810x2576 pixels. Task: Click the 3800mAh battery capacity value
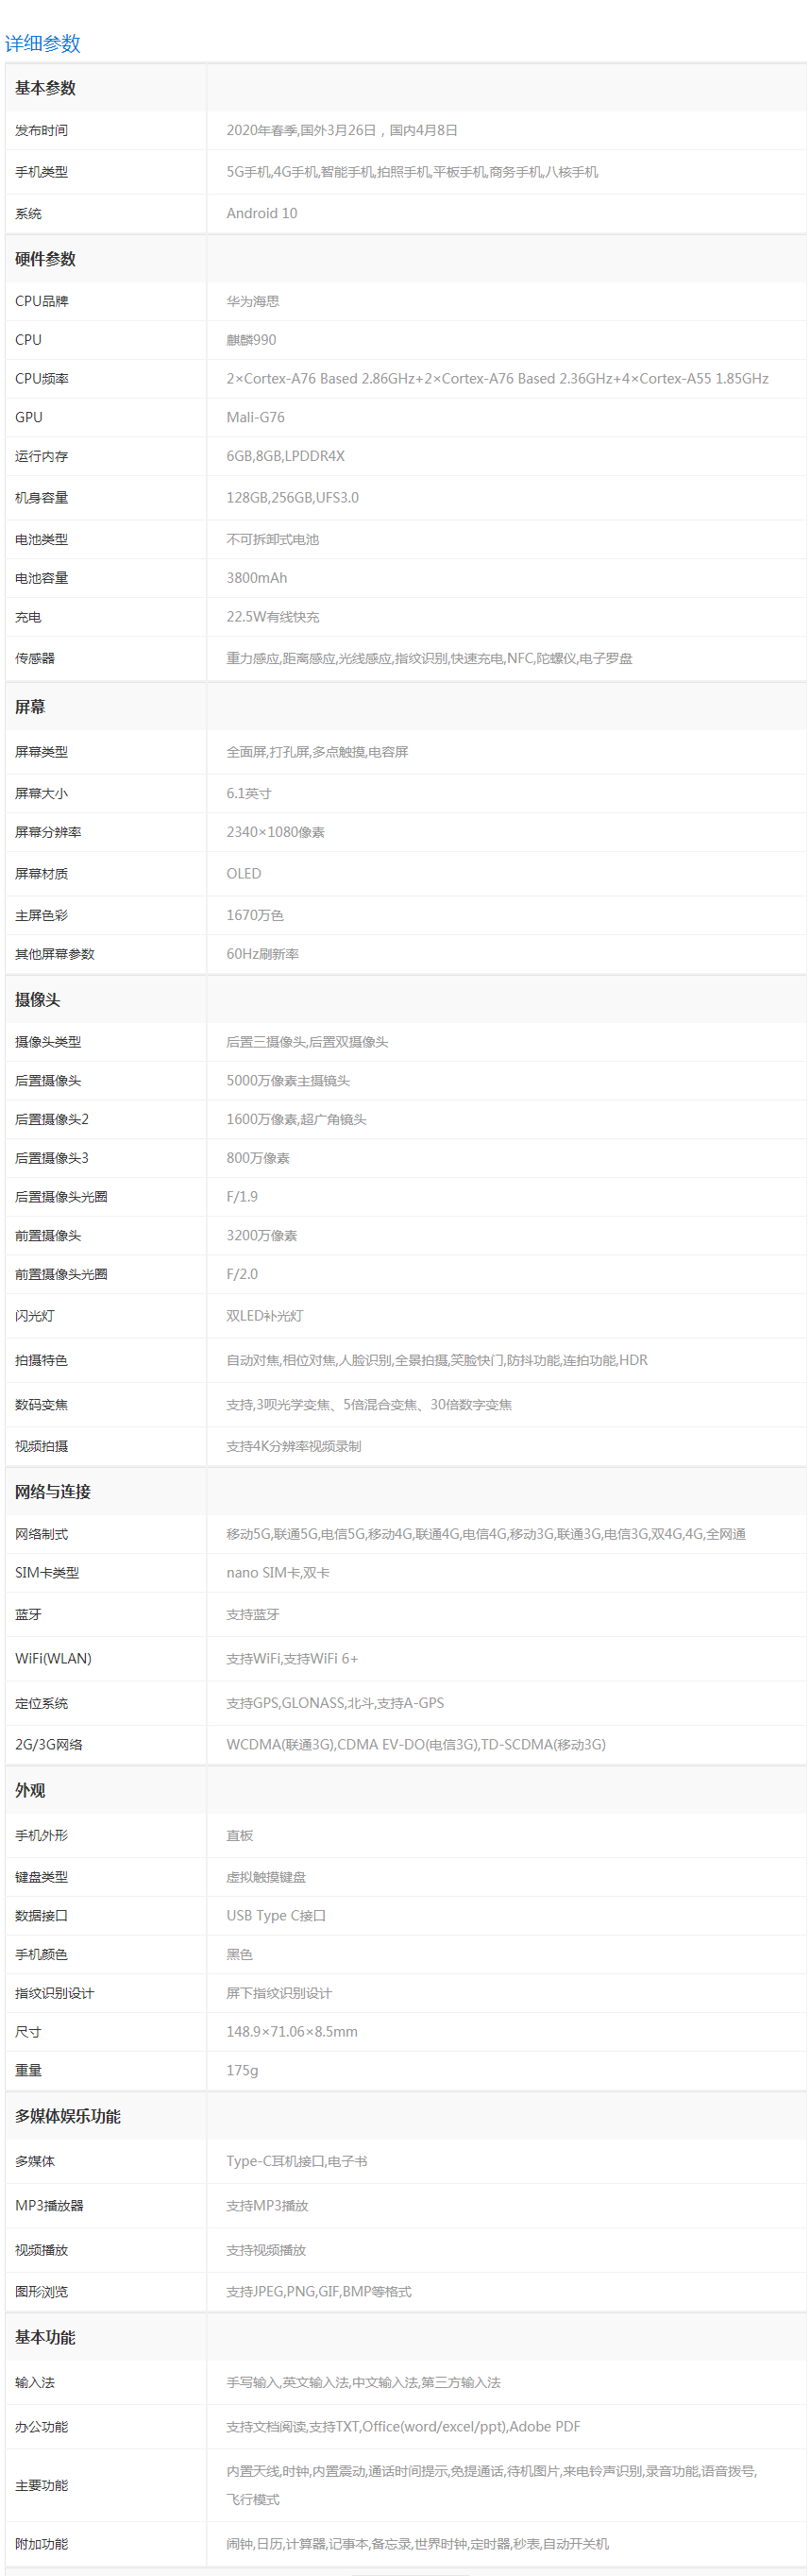256,578
